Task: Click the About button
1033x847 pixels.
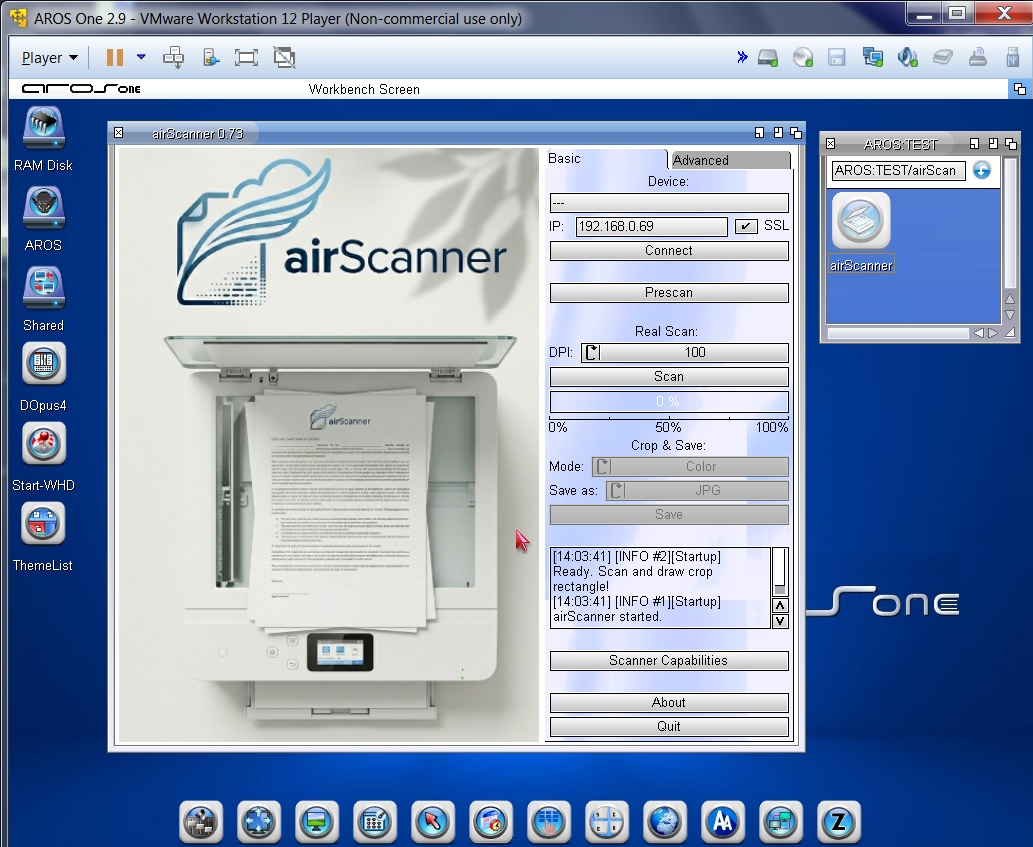Action: tap(669, 703)
